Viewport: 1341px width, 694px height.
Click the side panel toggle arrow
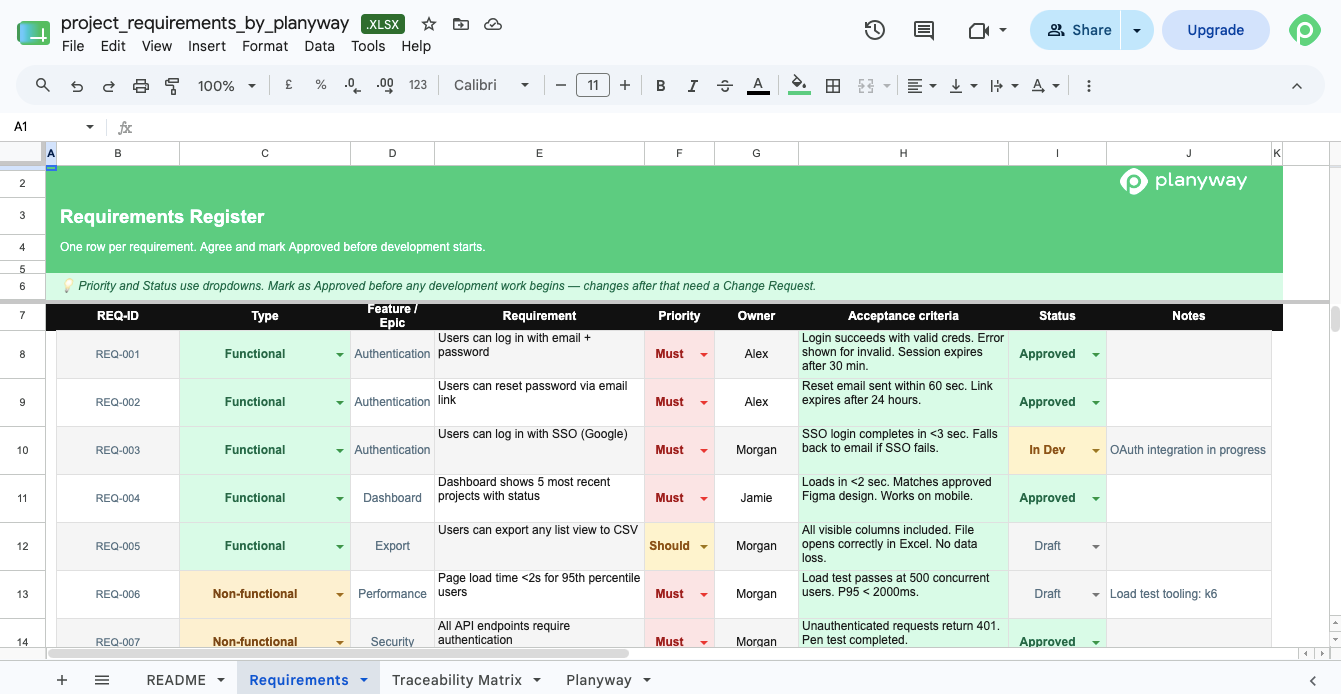tap(1313, 680)
